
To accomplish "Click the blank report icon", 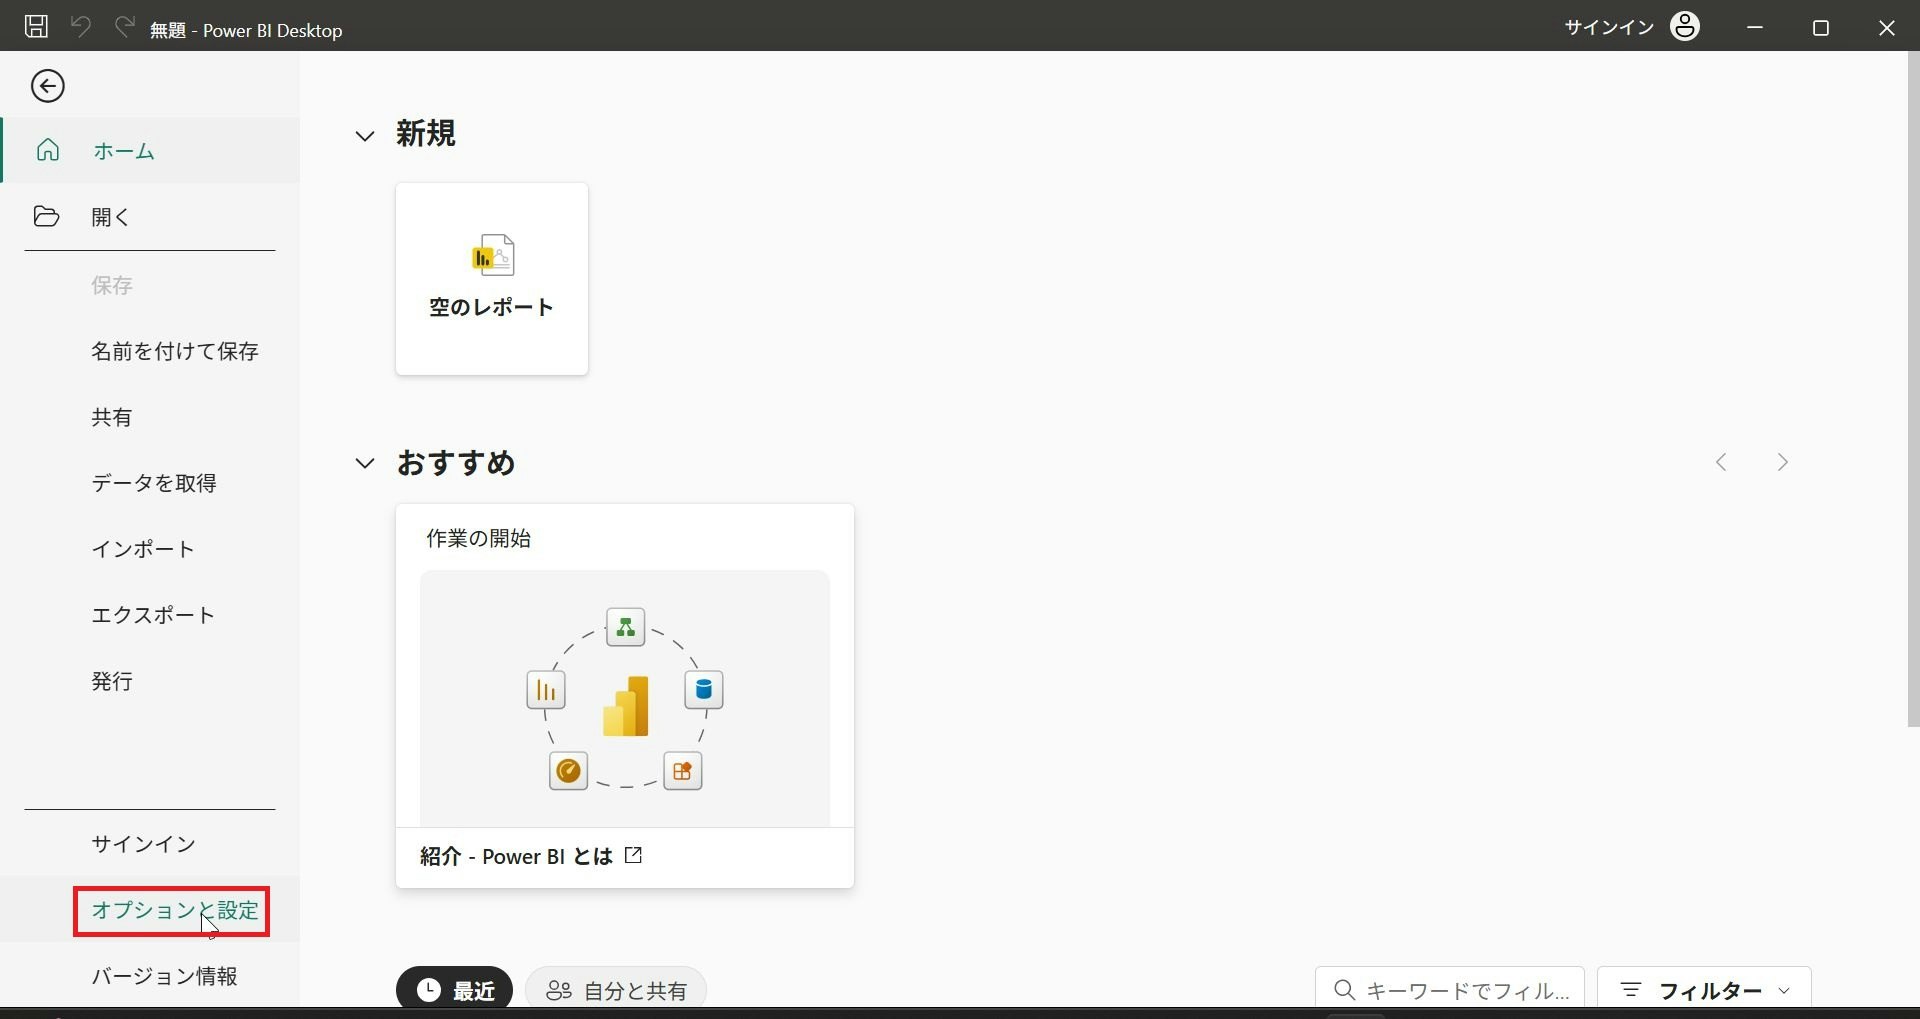I will pyautogui.click(x=492, y=255).
